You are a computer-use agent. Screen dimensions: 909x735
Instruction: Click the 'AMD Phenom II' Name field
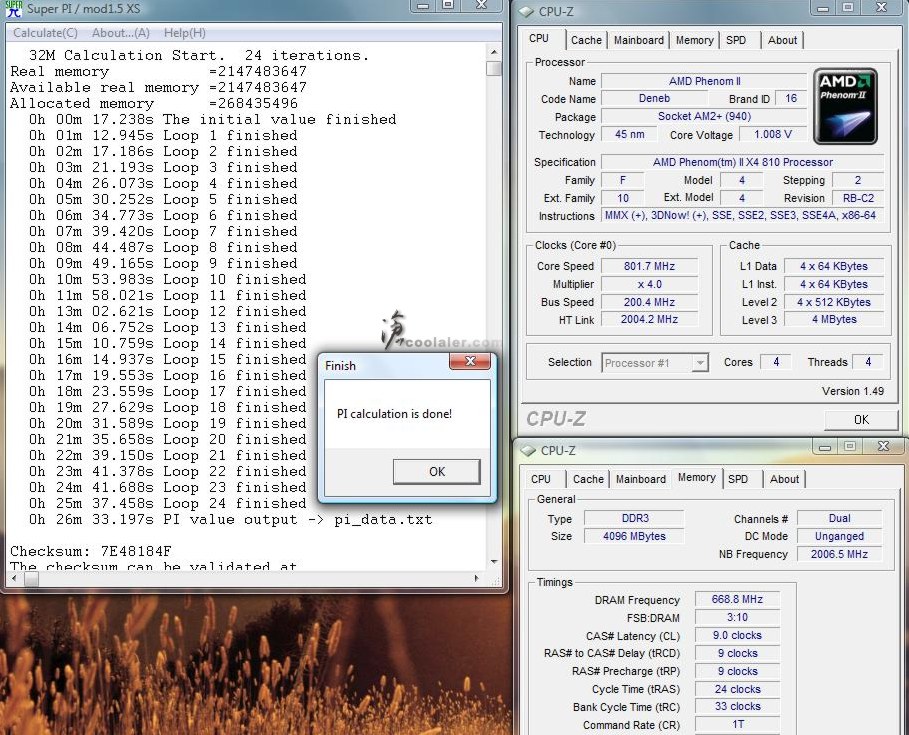704,81
